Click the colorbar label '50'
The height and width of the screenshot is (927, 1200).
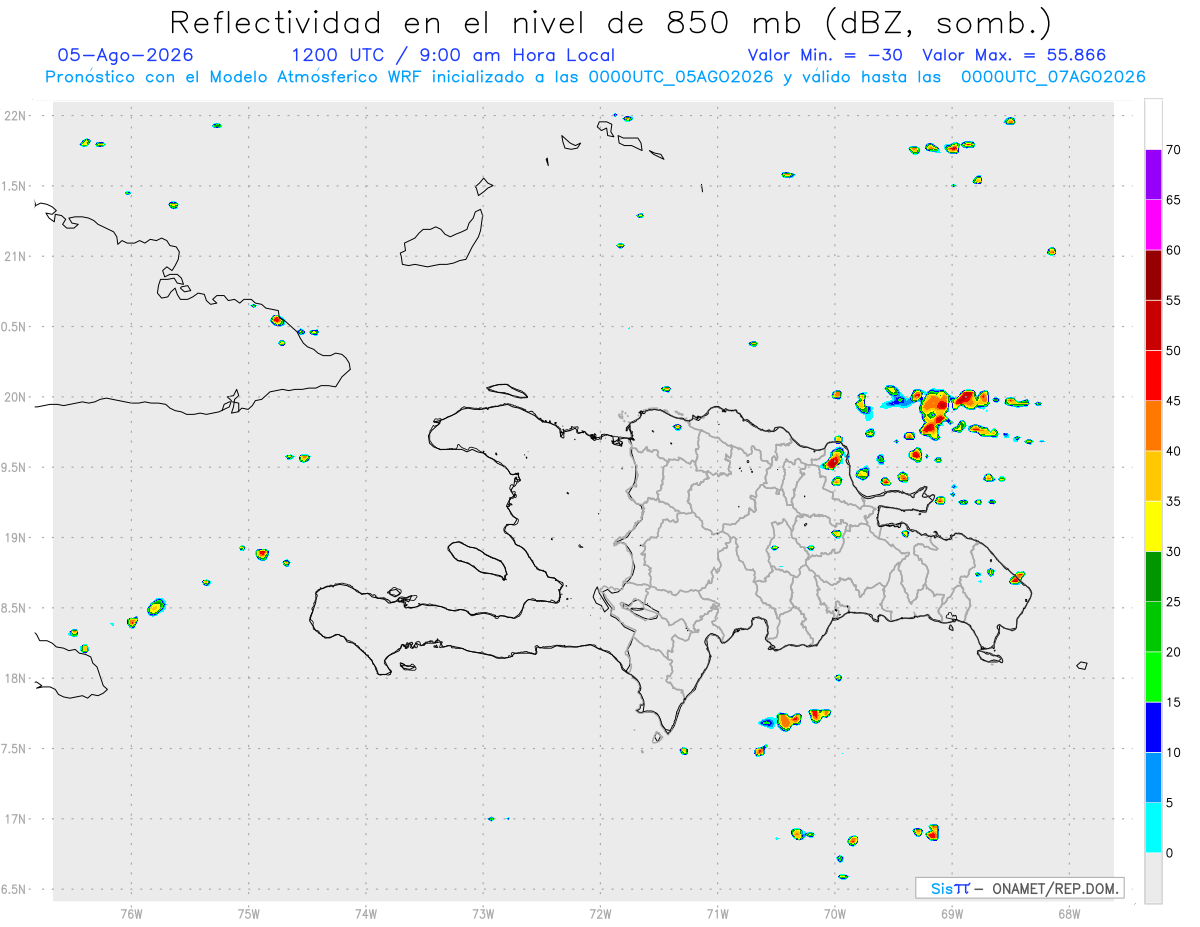tap(1173, 351)
